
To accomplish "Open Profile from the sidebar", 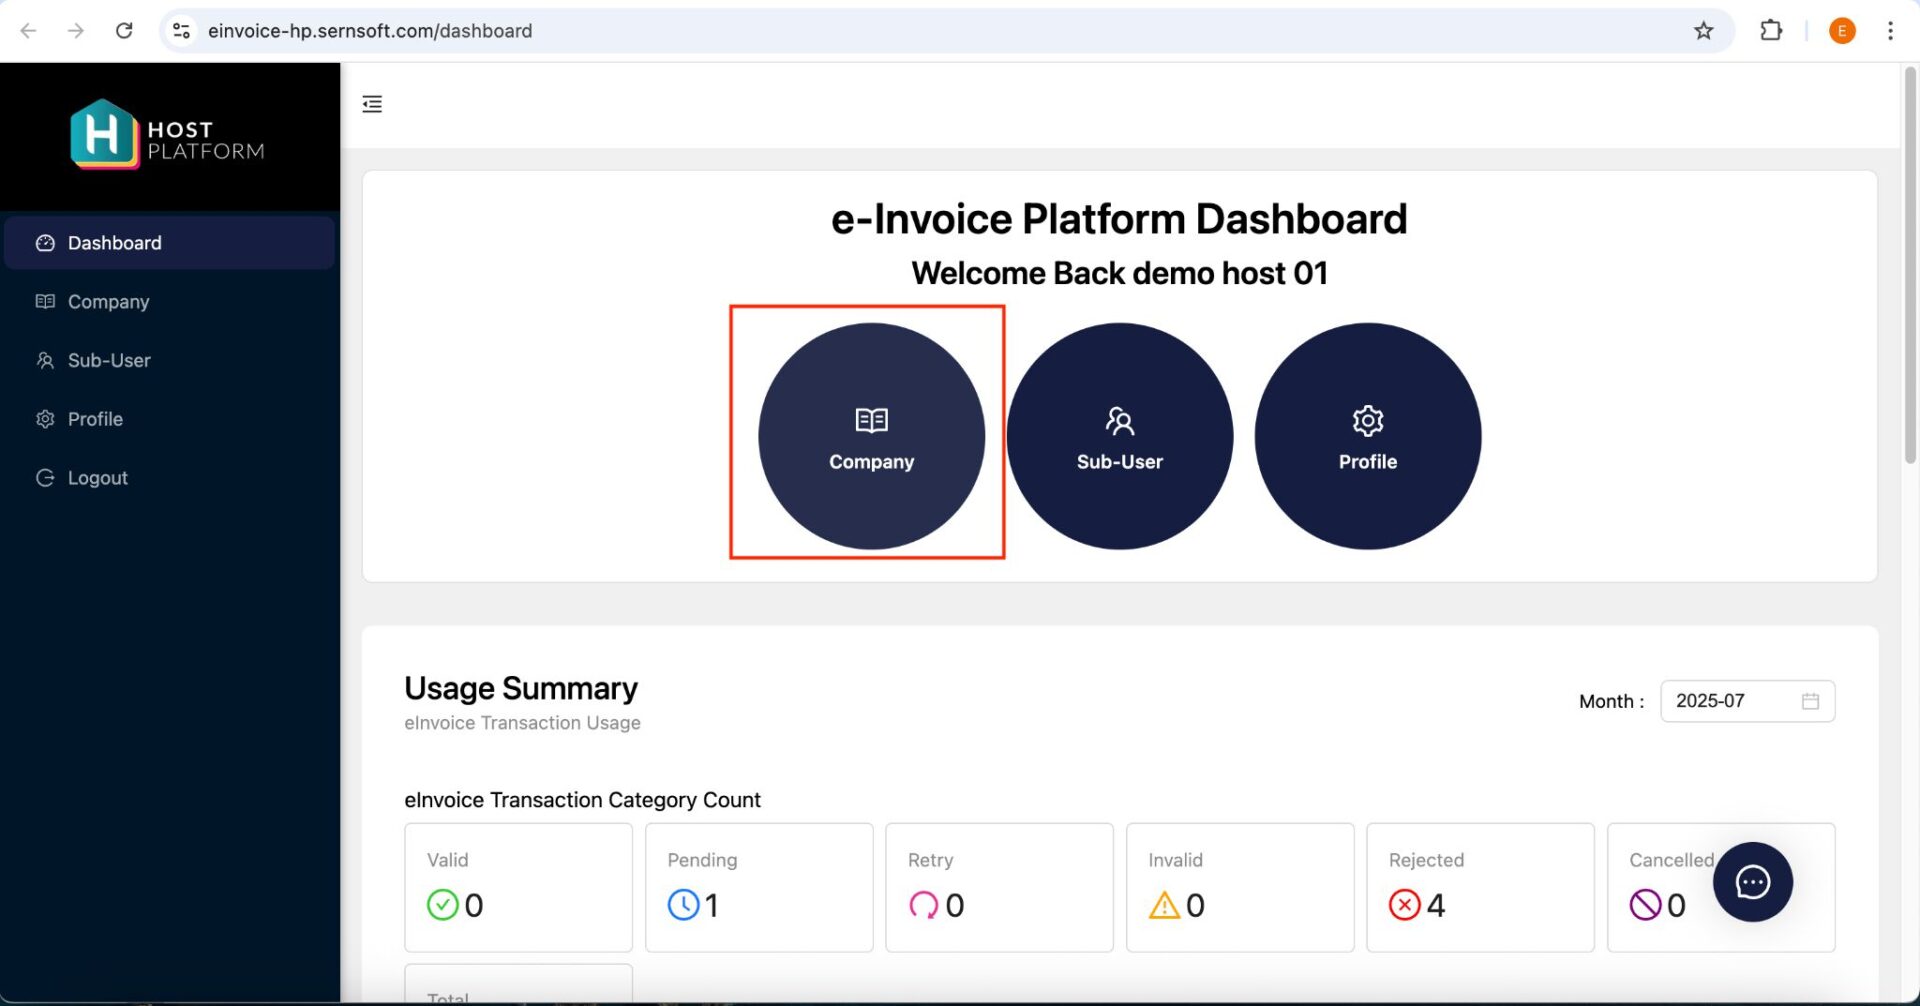I will coord(170,419).
